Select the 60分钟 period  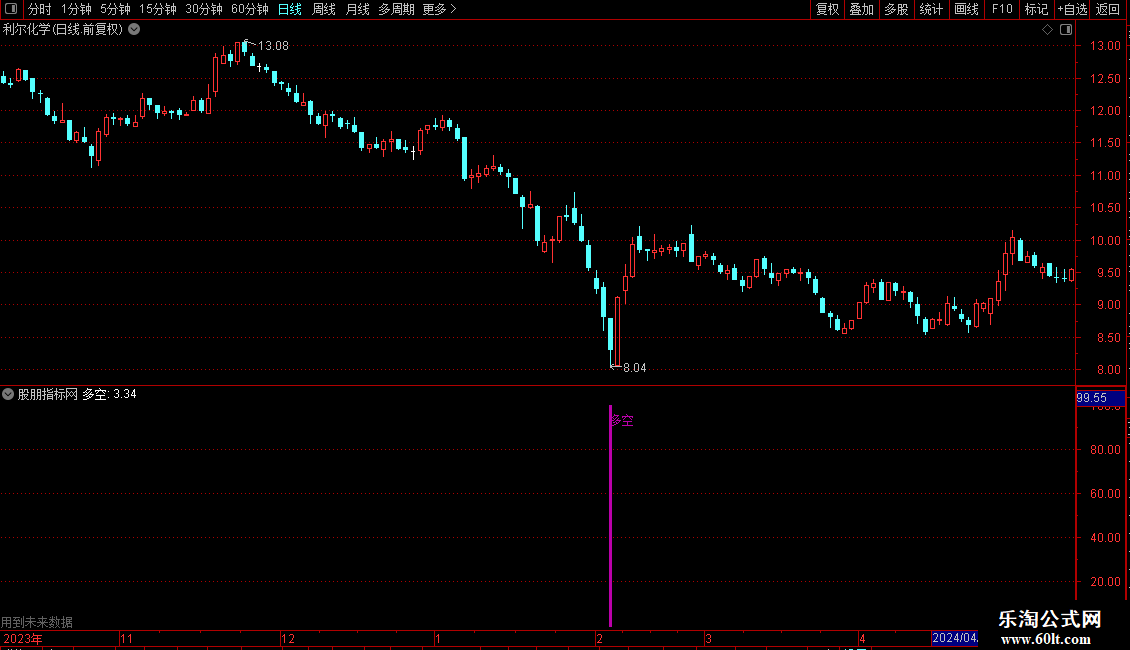click(x=249, y=9)
